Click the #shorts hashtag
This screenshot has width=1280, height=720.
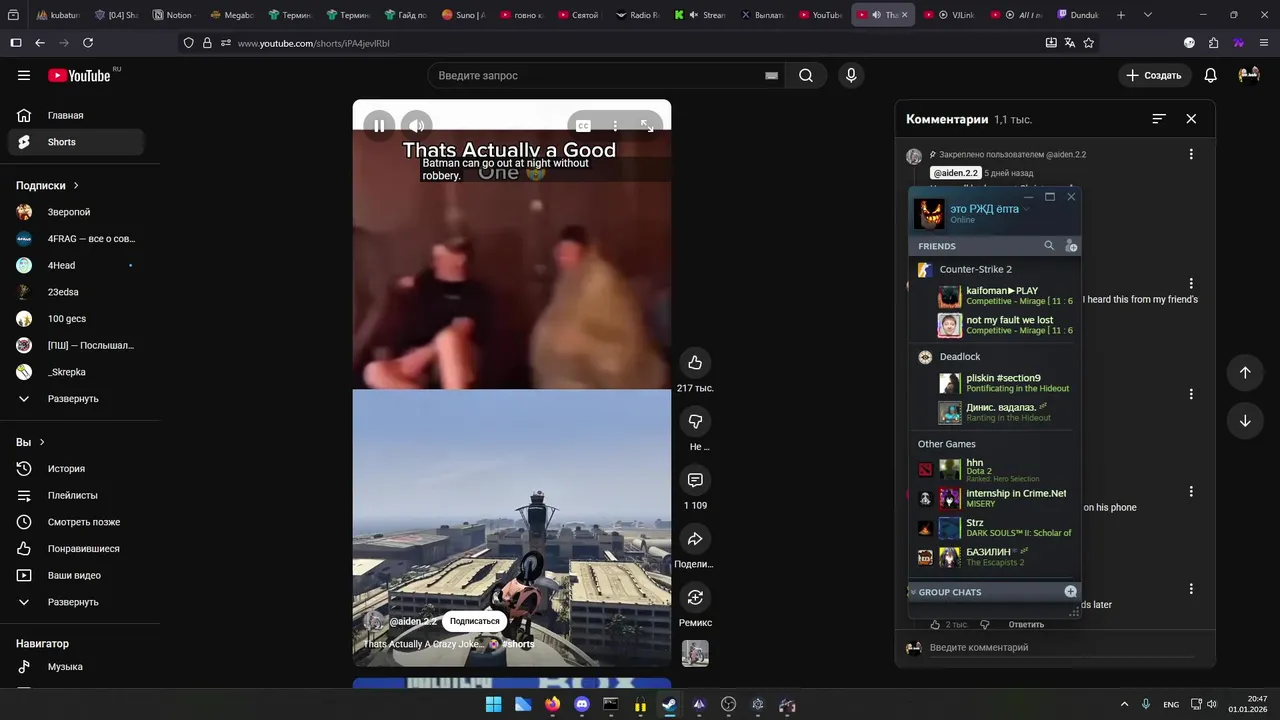point(518,644)
